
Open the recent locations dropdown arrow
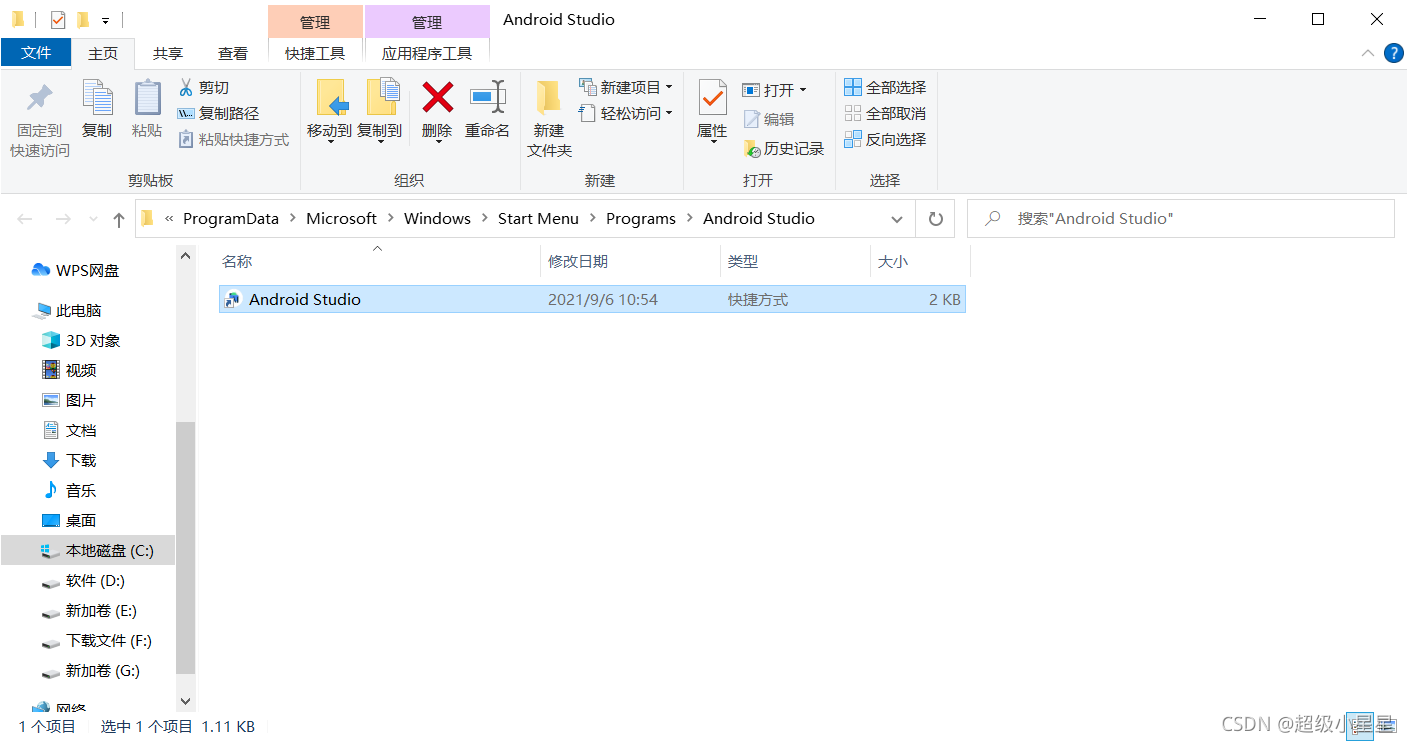[x=93, y=219]
